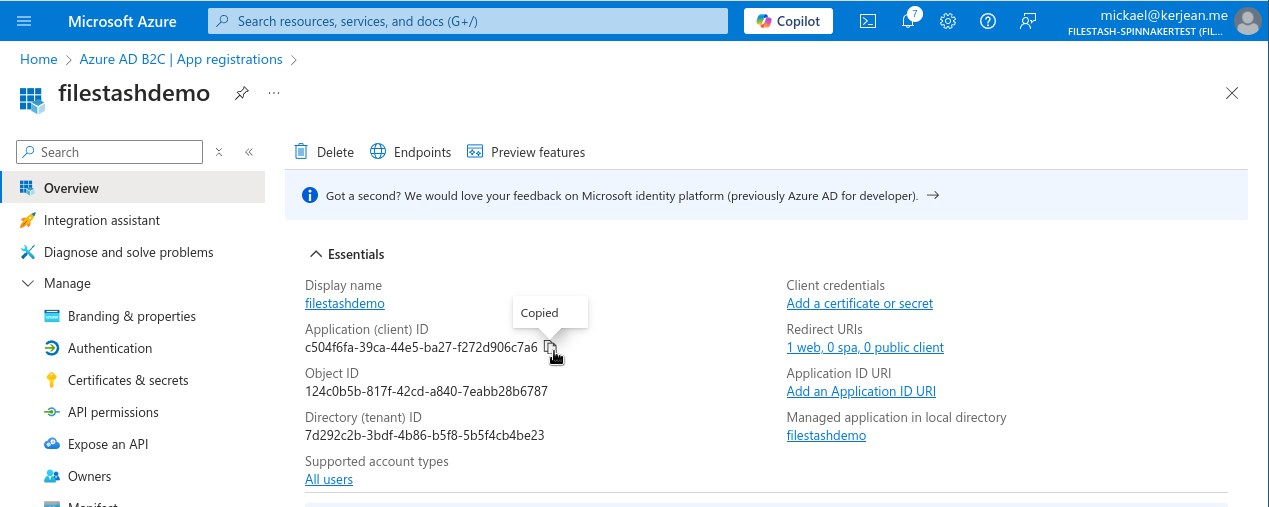Viewport: 1269px width, 507px height.
Task: Open the Azure portal hamburger menu
Action: tap(25, 21)
